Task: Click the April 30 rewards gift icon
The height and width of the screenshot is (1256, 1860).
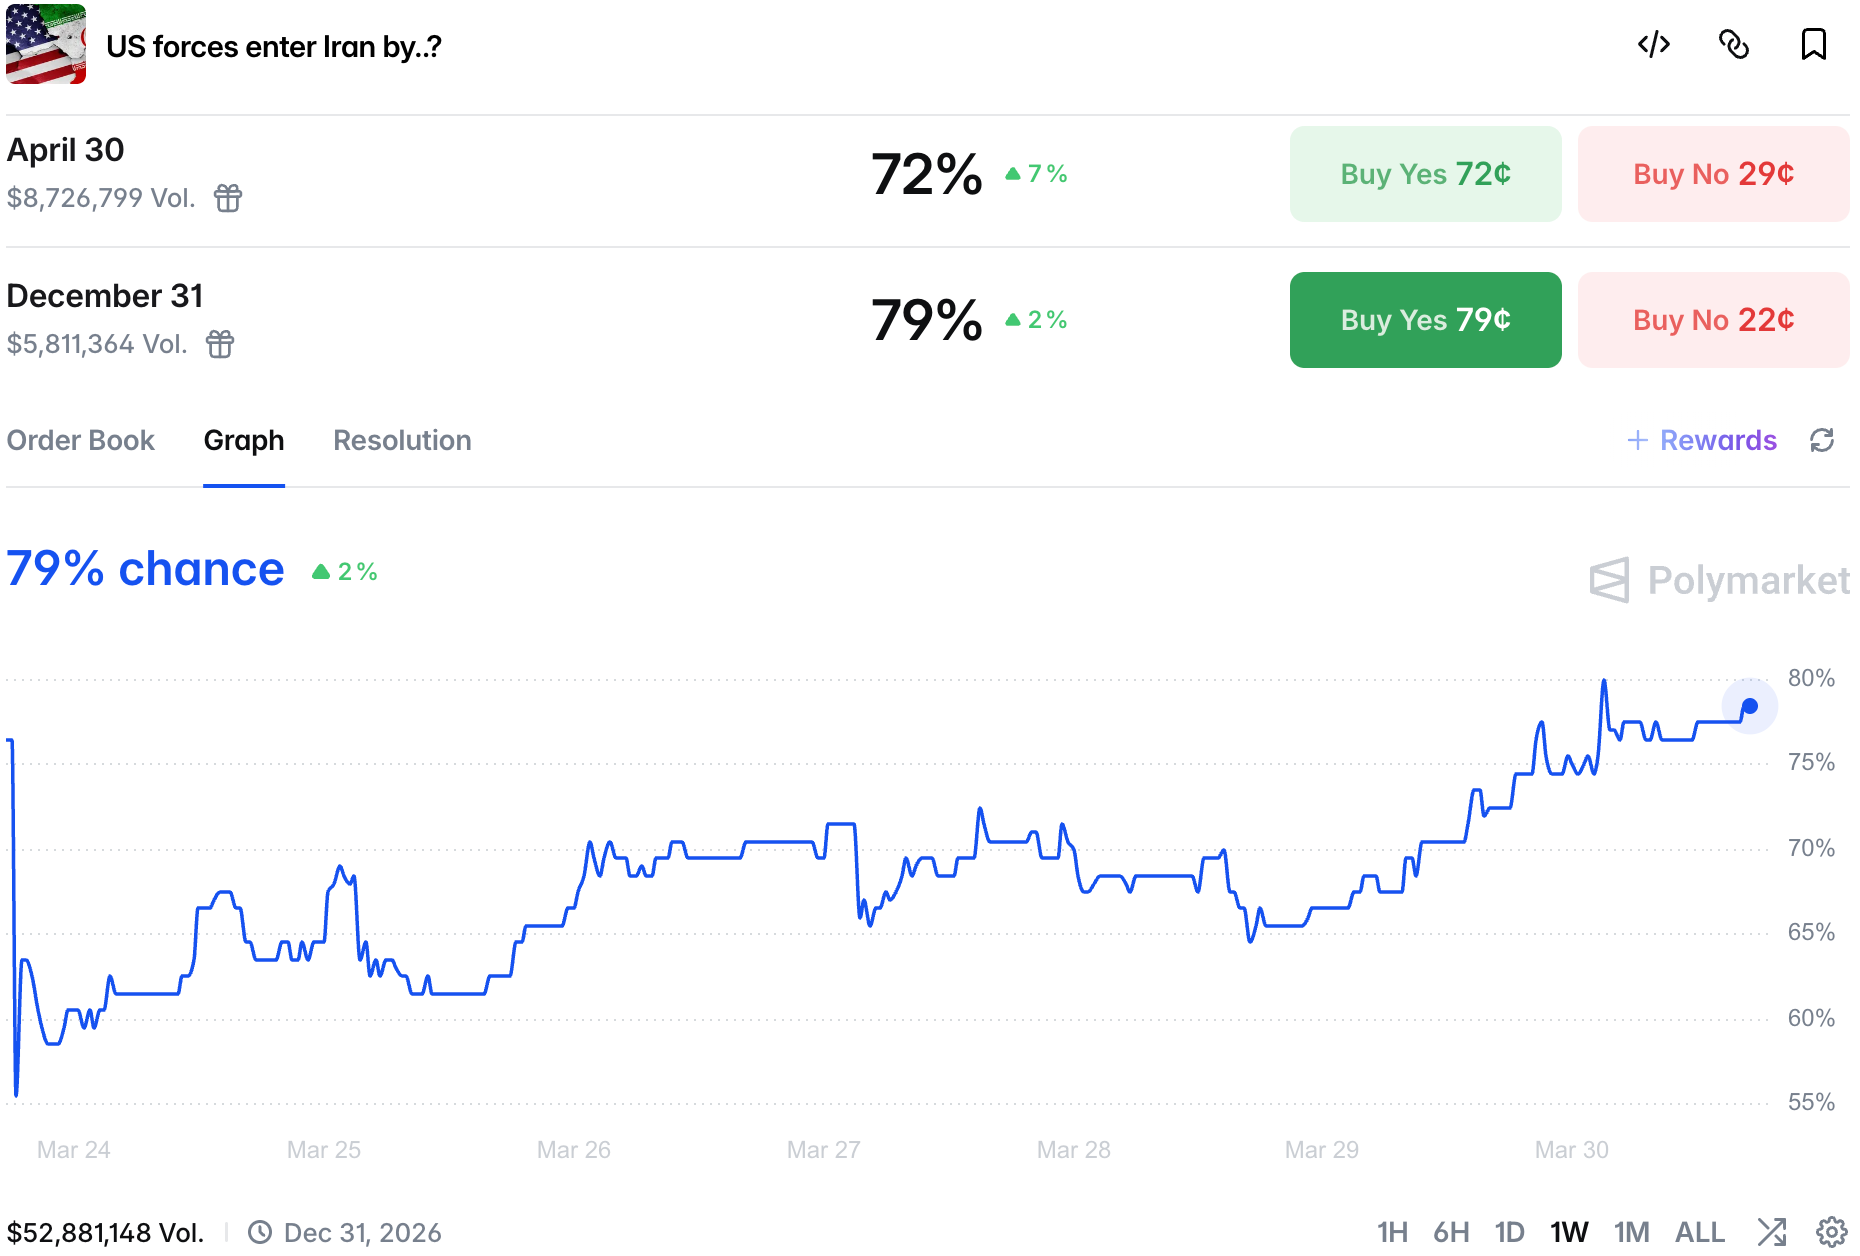Action: (x=228, y=198)
